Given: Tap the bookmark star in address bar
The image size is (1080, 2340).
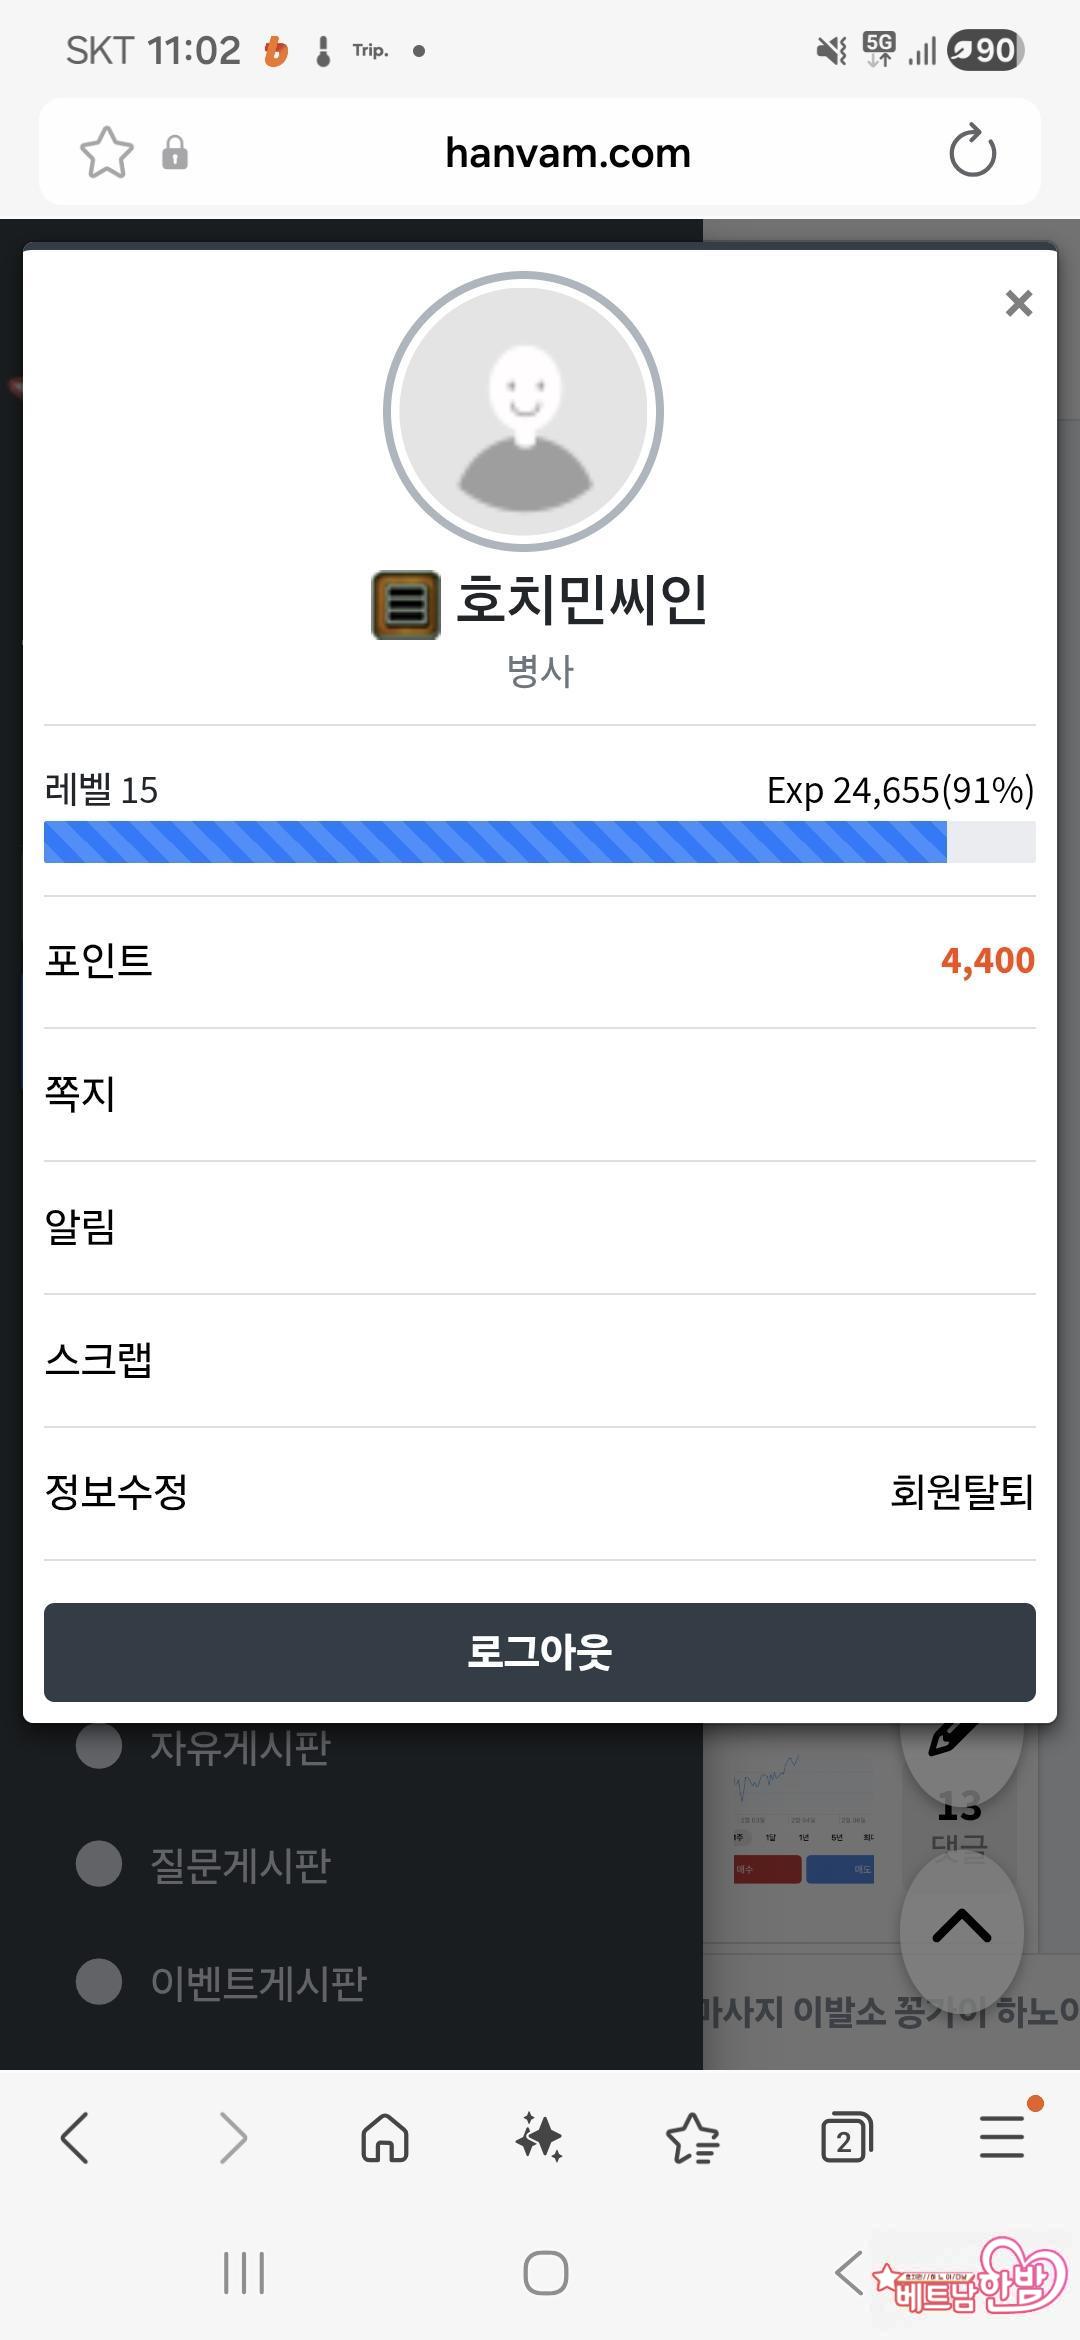Looking at the screenshot, I should coord(106,153).
